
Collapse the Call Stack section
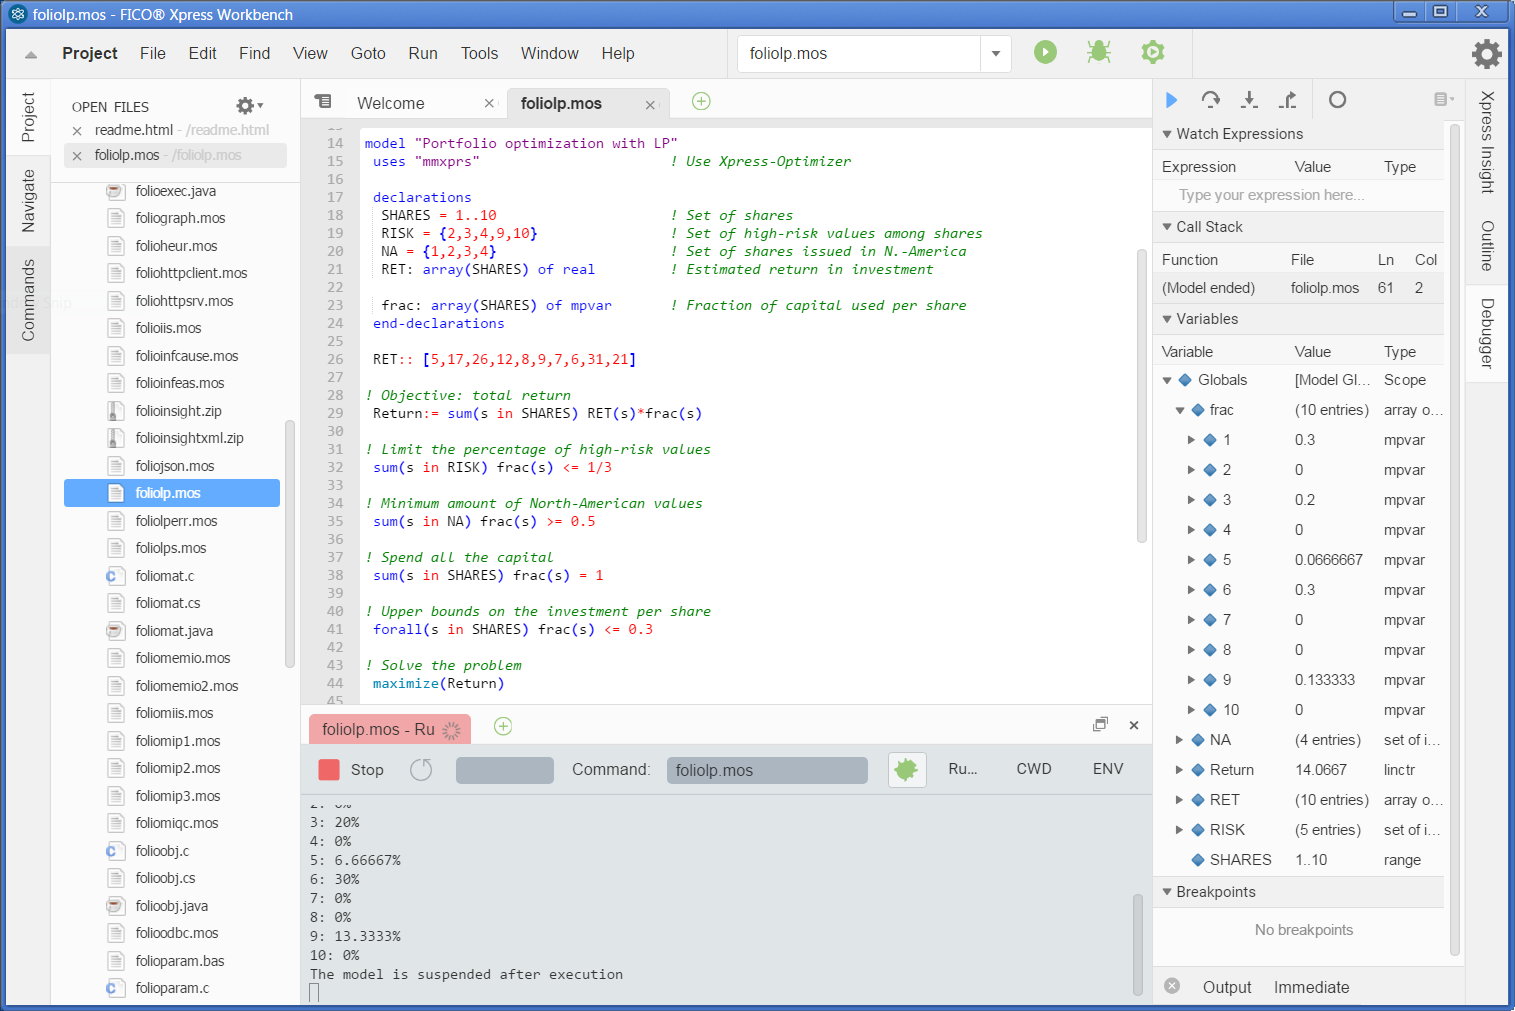[x=1166, y=227]
